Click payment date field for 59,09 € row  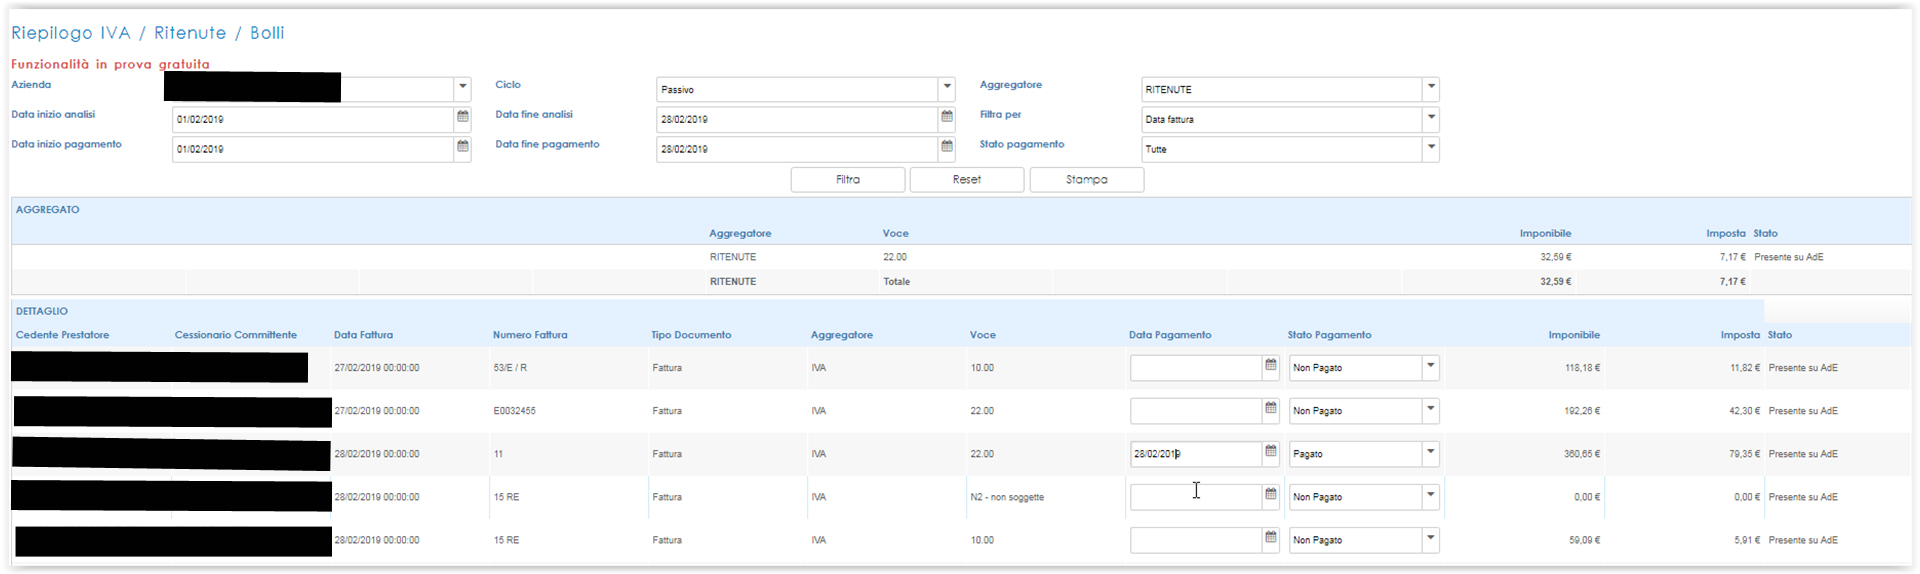click(x=1196, y=539)
